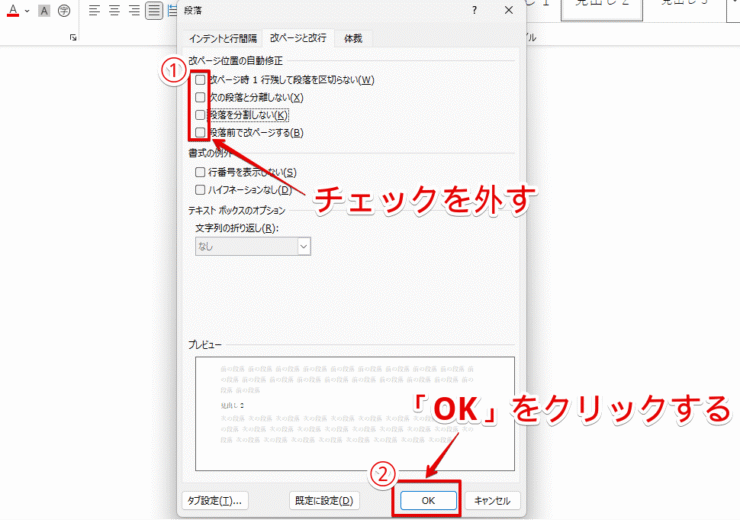Toggle 次の段落と分離しない checkbox
Viewport: 740px width, 520px height.
[x=201, y=97]
